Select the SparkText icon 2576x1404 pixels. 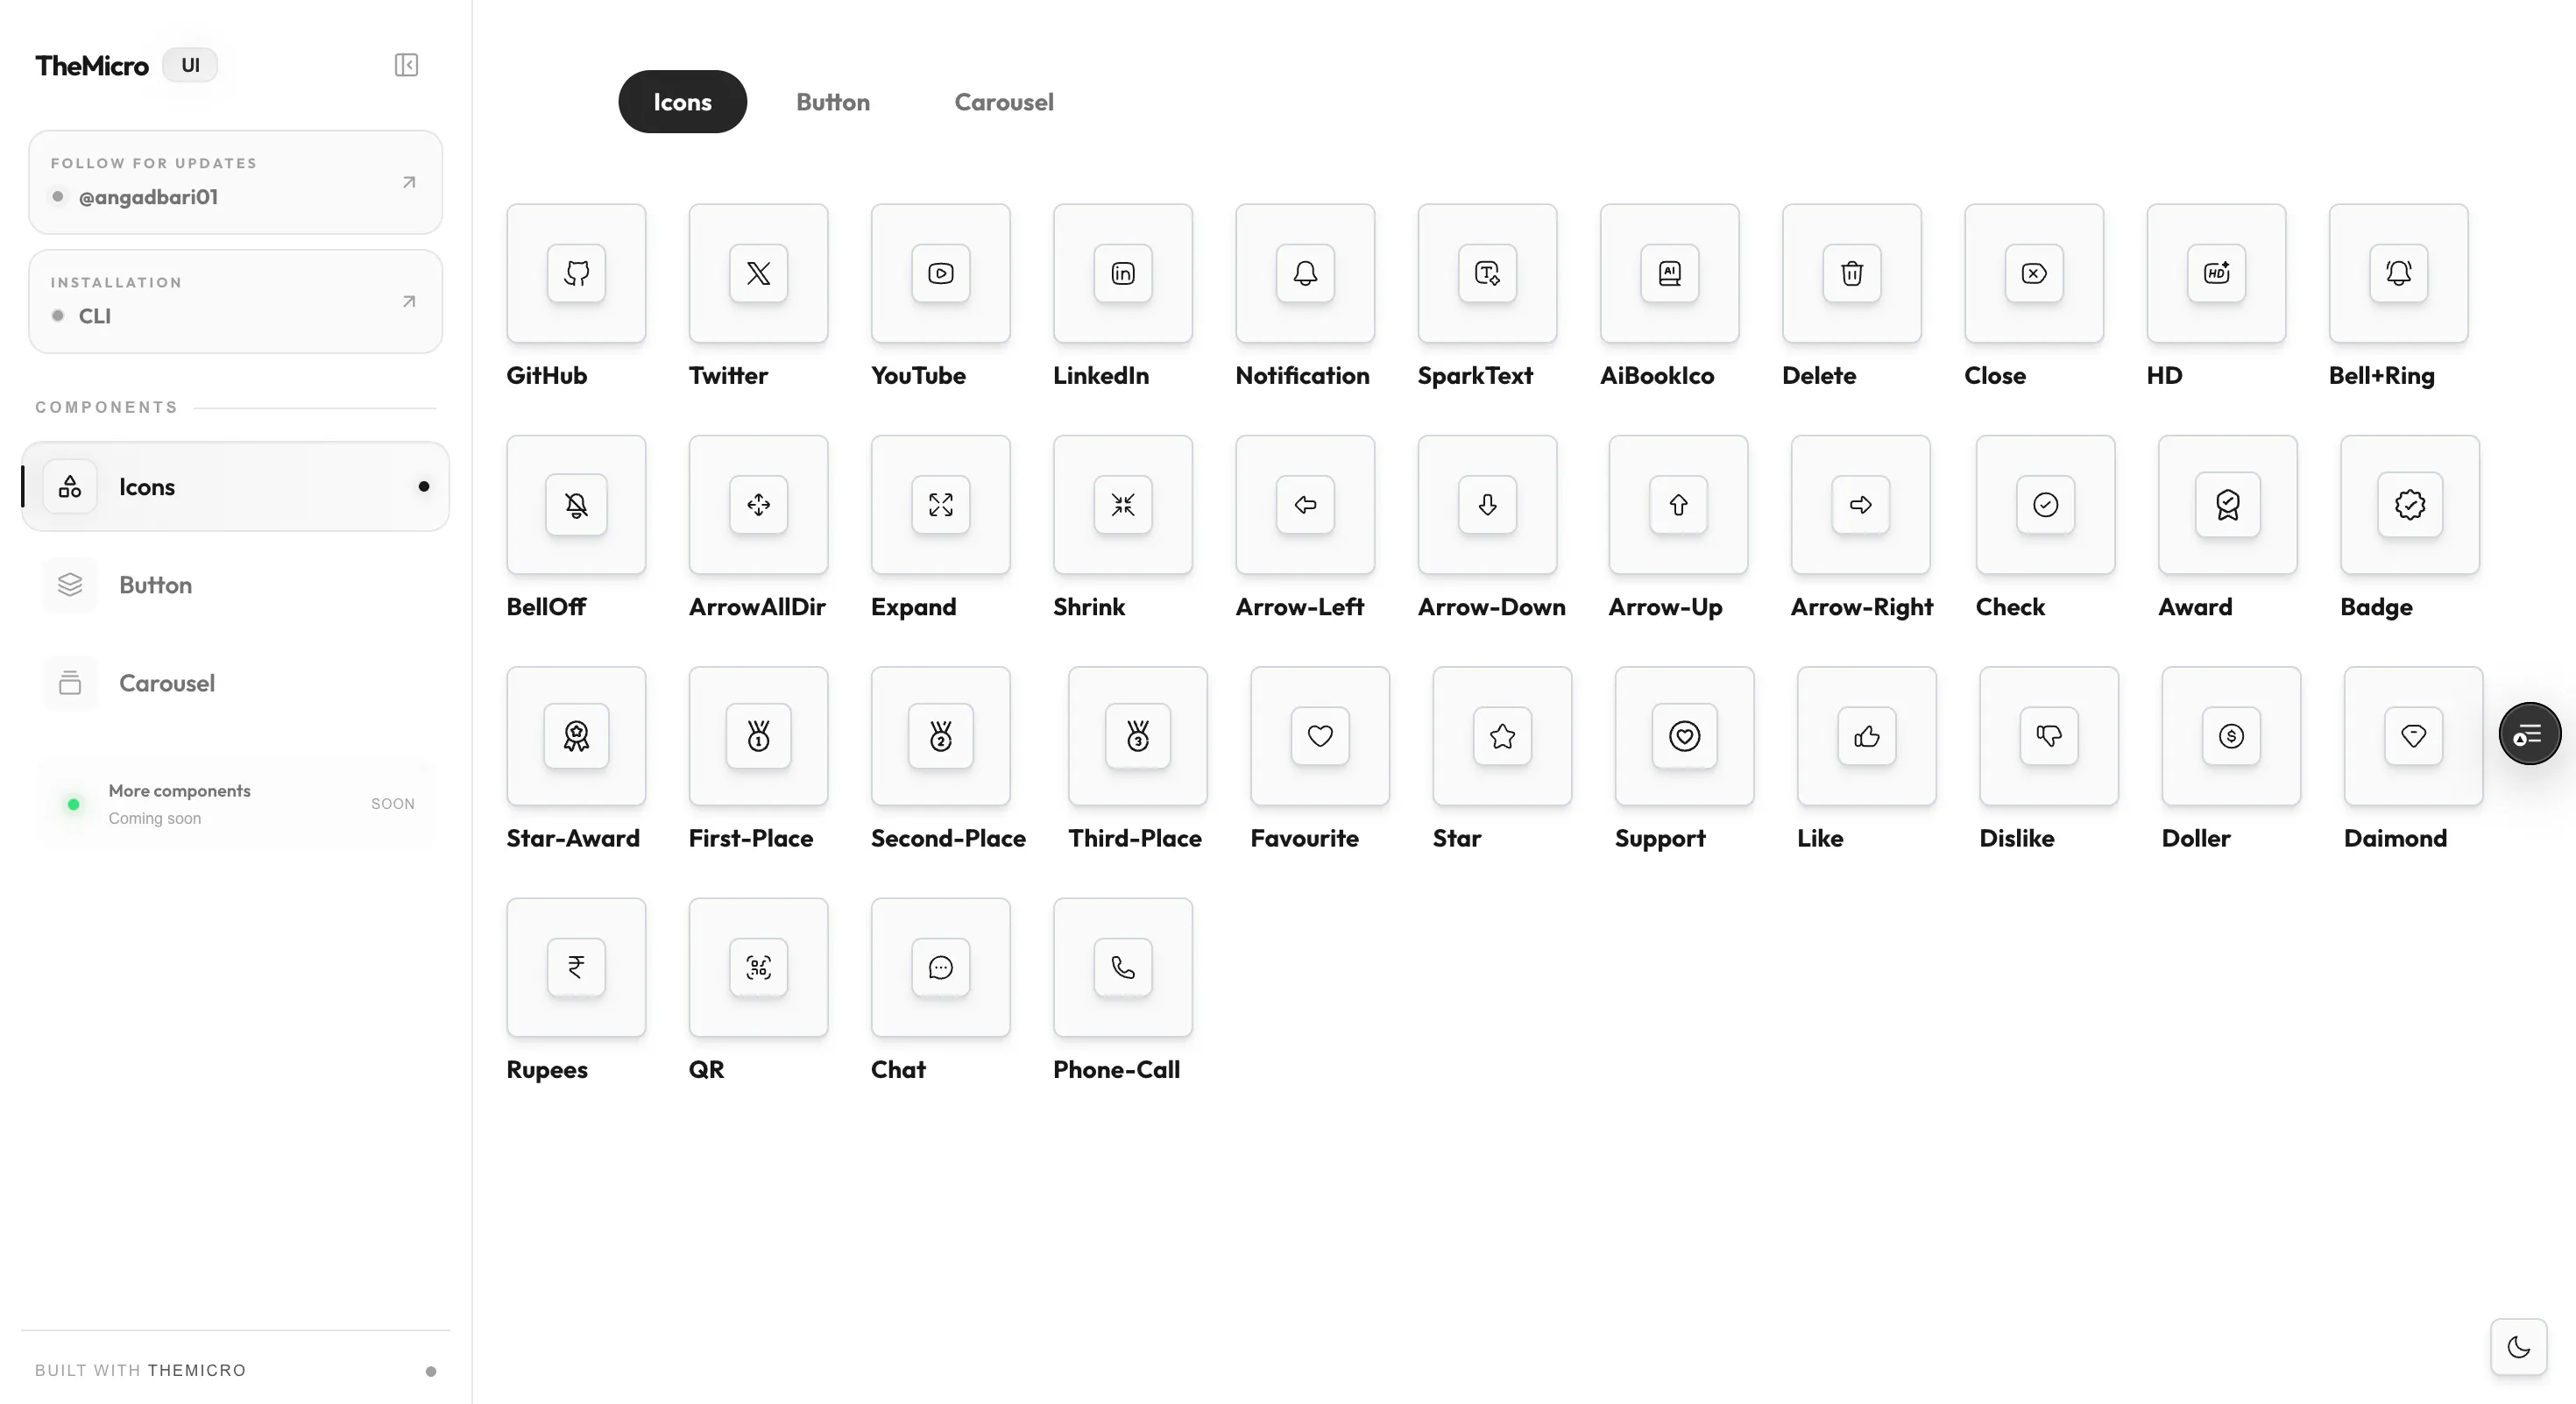click(1487, 273)
